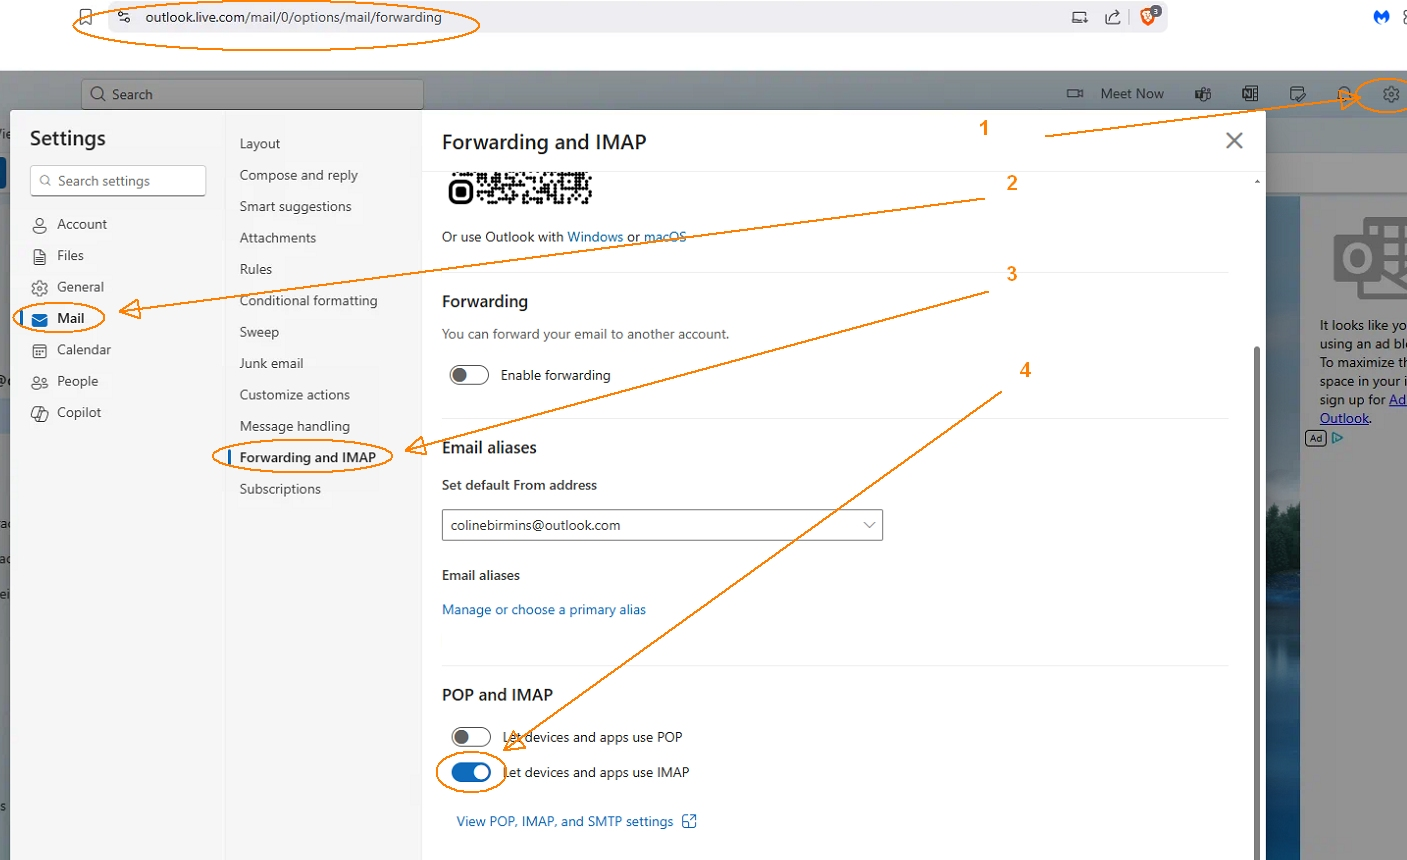Viewport: 1407px width, 860px height.
Task: Click the Windows link for Outlook app
Action: (595, 237)
